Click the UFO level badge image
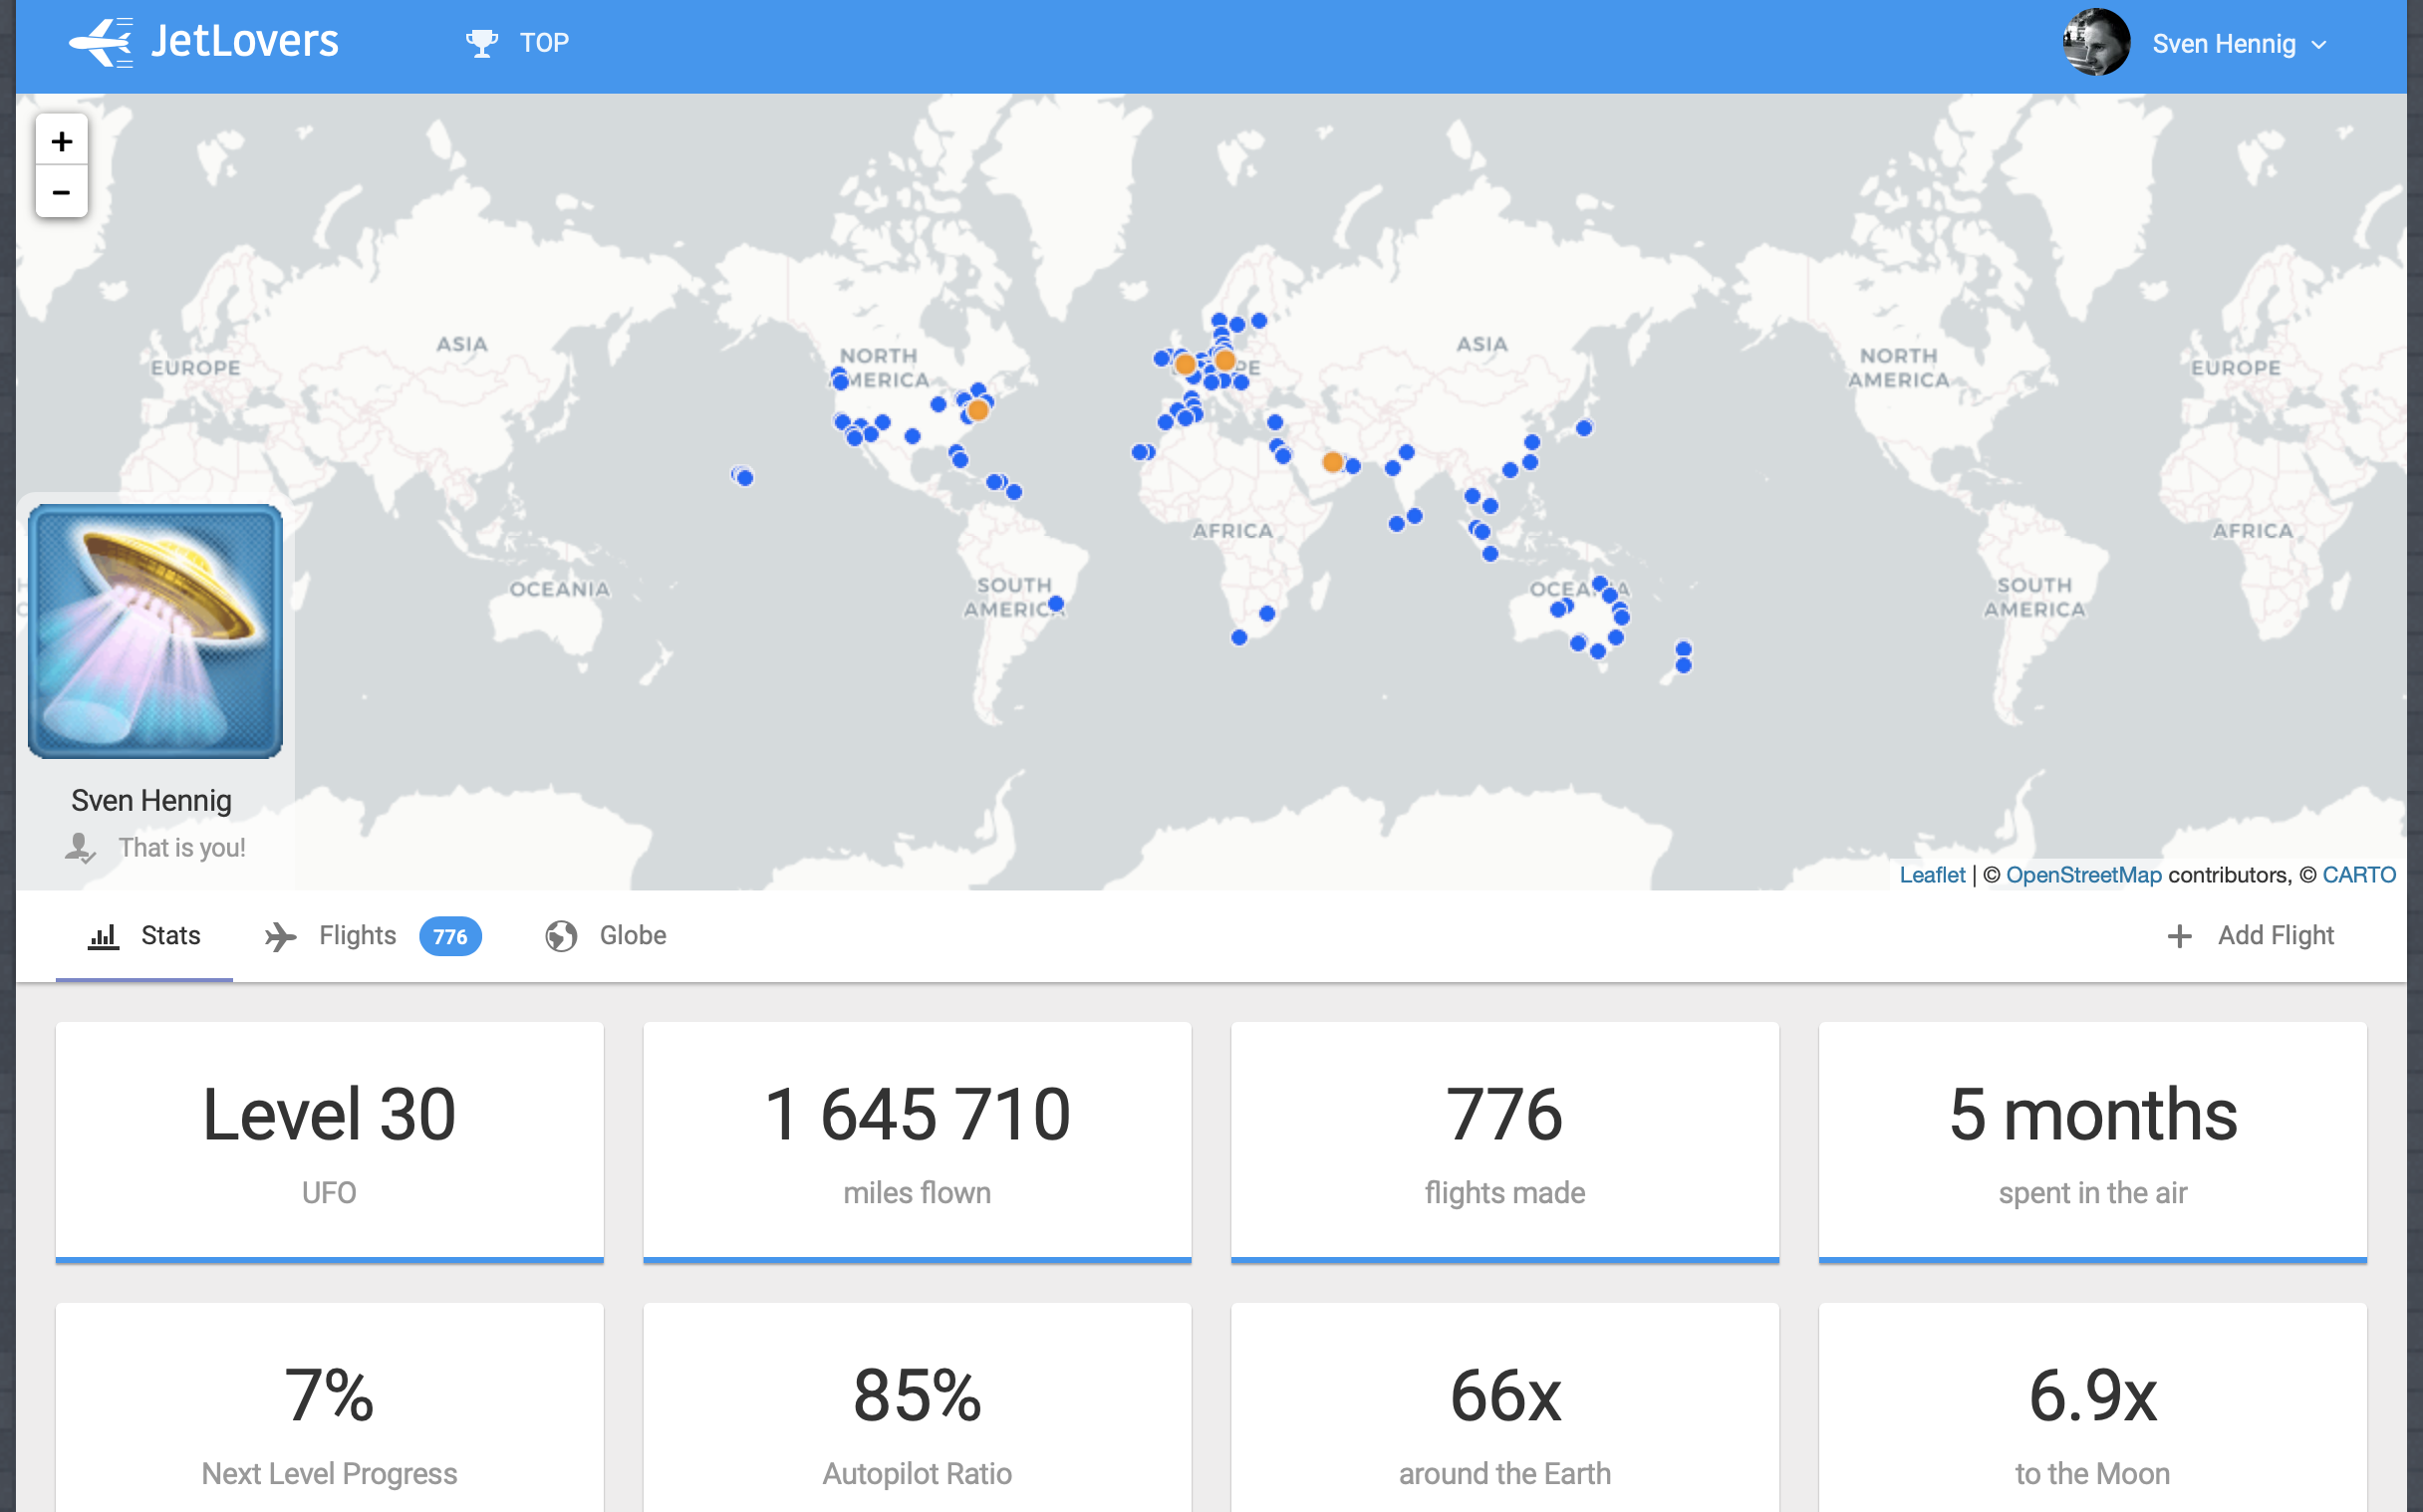2423x1512 pixels. (155, 631)
